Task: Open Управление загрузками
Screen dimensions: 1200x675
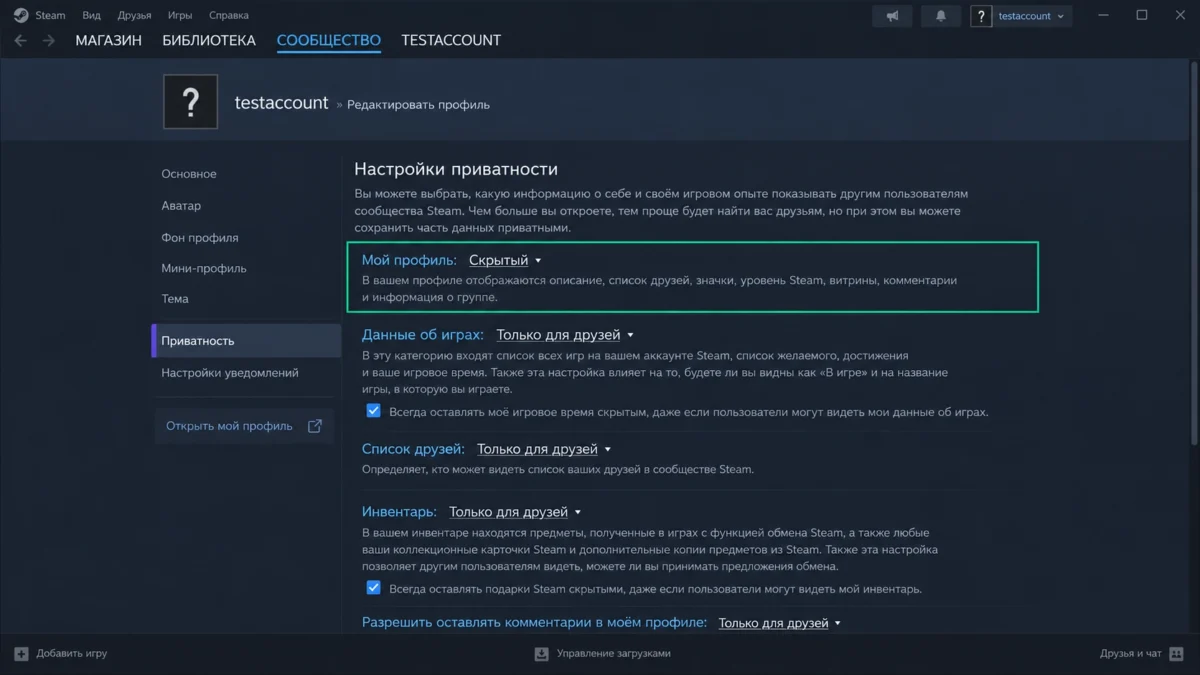Action: tap(613, 654)
